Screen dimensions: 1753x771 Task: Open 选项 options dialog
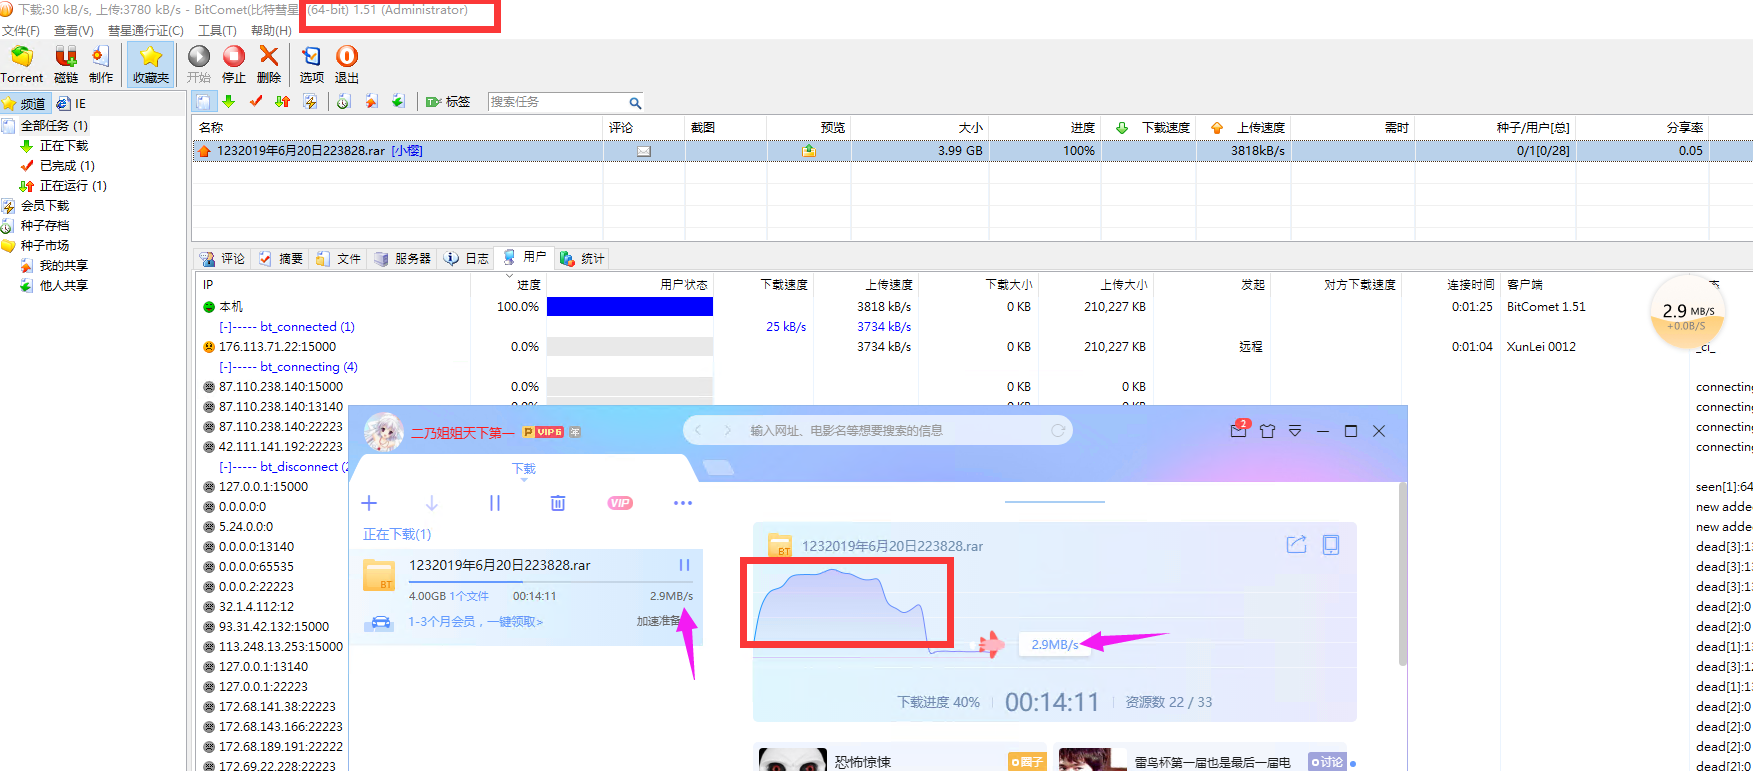[x=312, y=64]
